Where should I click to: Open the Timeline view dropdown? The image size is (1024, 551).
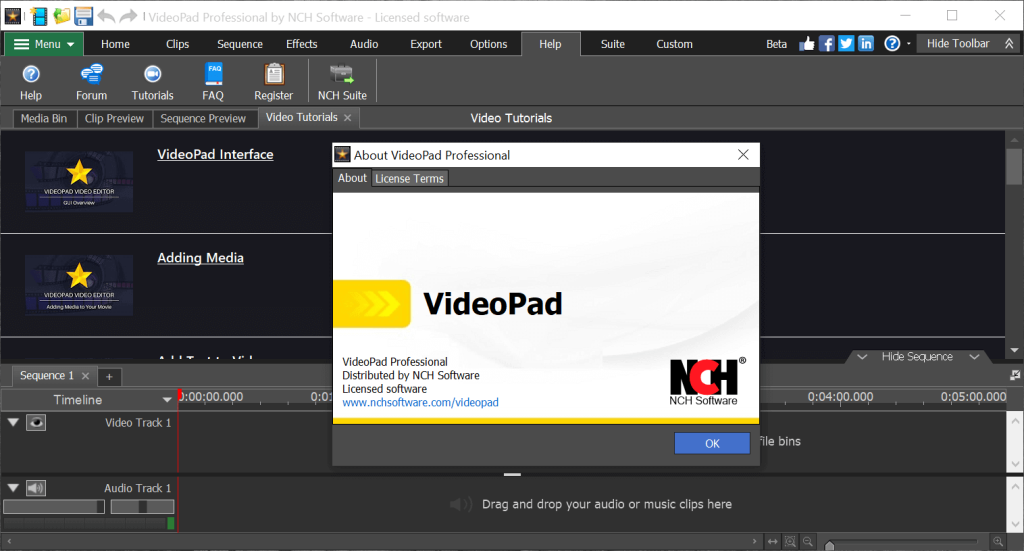[x=167, y=400]
